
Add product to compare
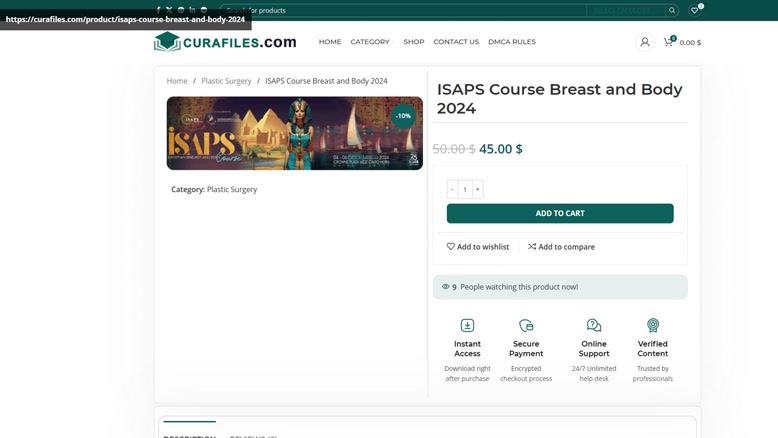561,247
